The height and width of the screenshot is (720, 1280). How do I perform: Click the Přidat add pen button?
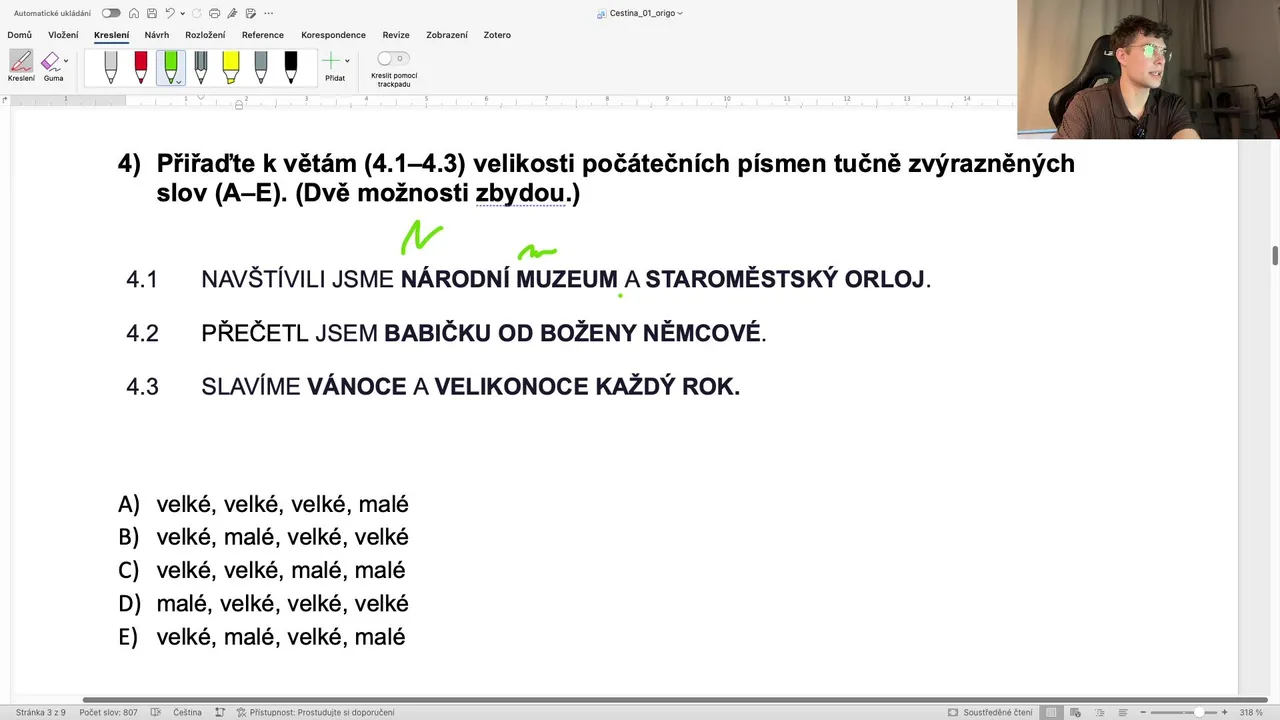click(x=332, y=66)
